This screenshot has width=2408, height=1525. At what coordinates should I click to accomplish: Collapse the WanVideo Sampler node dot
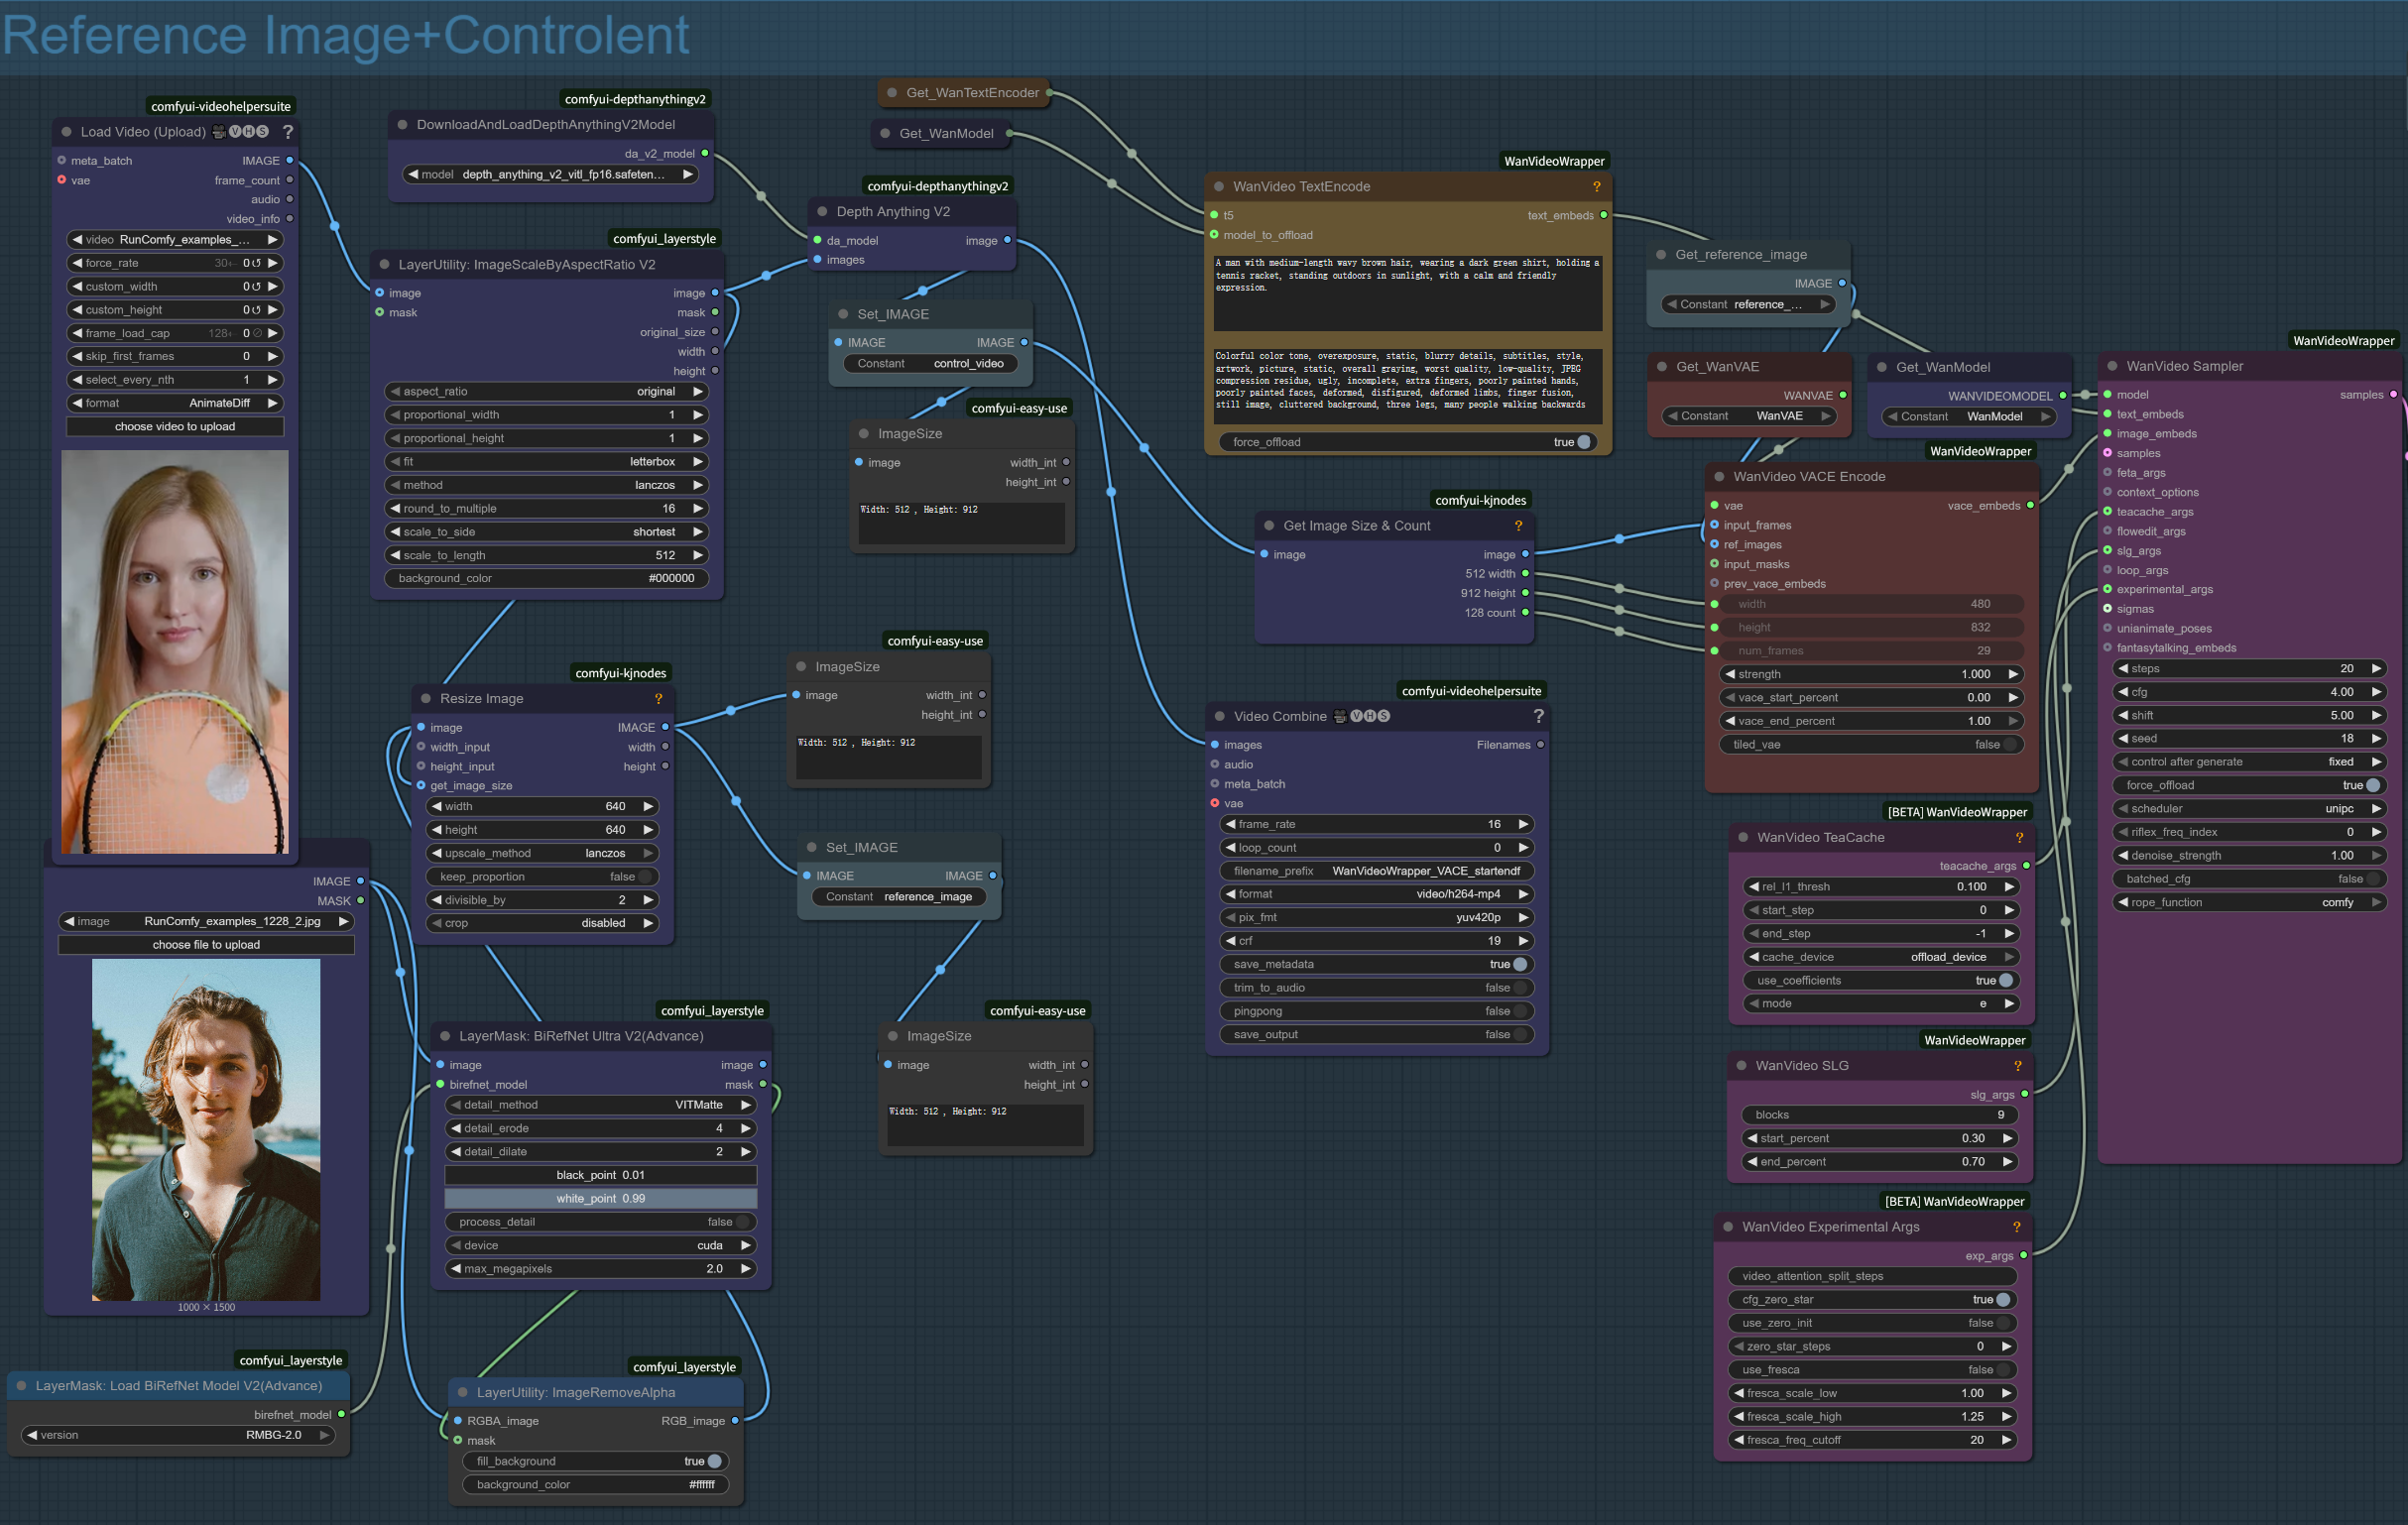[x=2113, y=366]
